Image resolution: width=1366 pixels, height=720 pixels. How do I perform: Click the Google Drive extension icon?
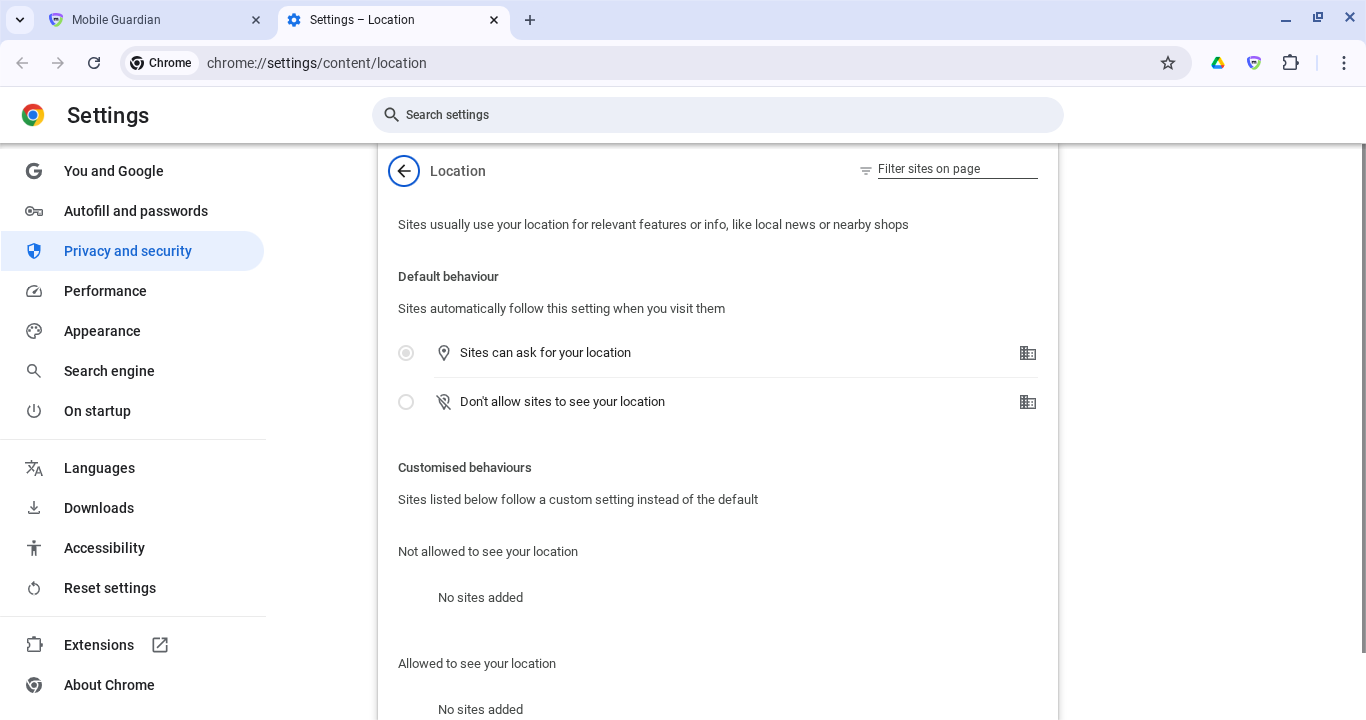(x=1217, y=63)
